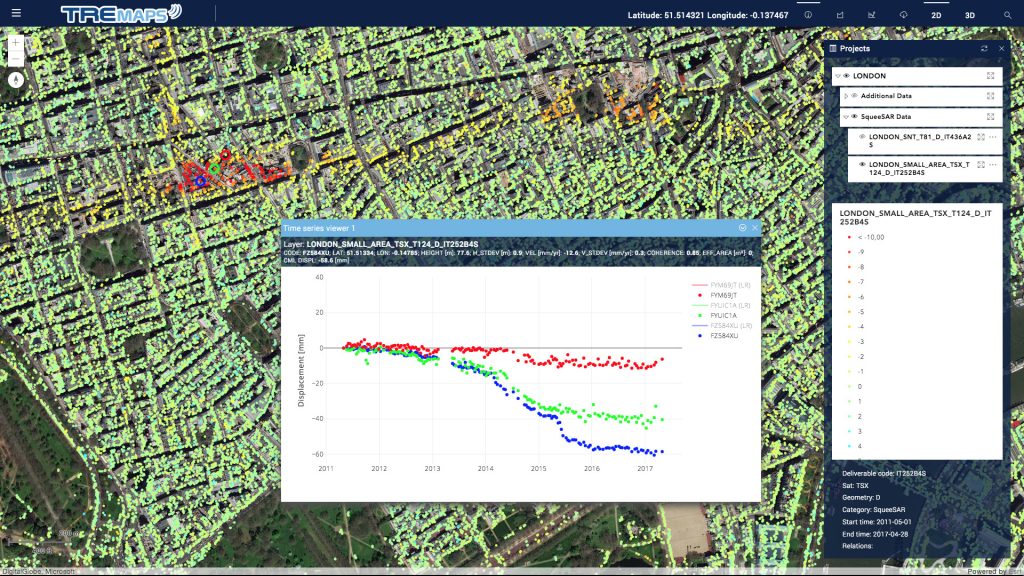Screen dimensions: 1024x576
Task: Zoom to extent of the LONDON project
Action: coord(990,76)
